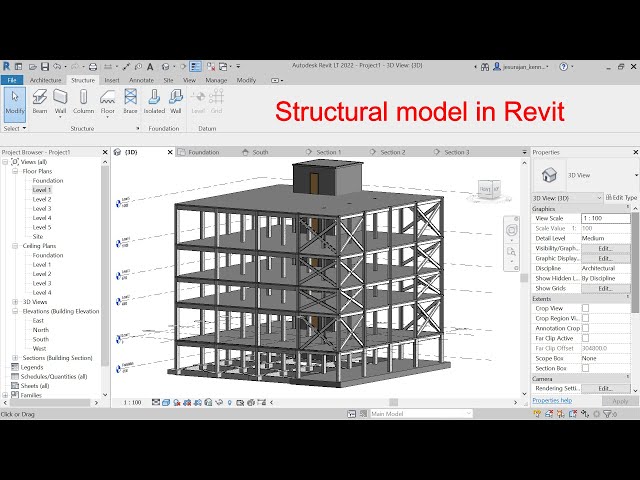Select the Brace tool
Screen dimensions: 640x480
point(130,101)
